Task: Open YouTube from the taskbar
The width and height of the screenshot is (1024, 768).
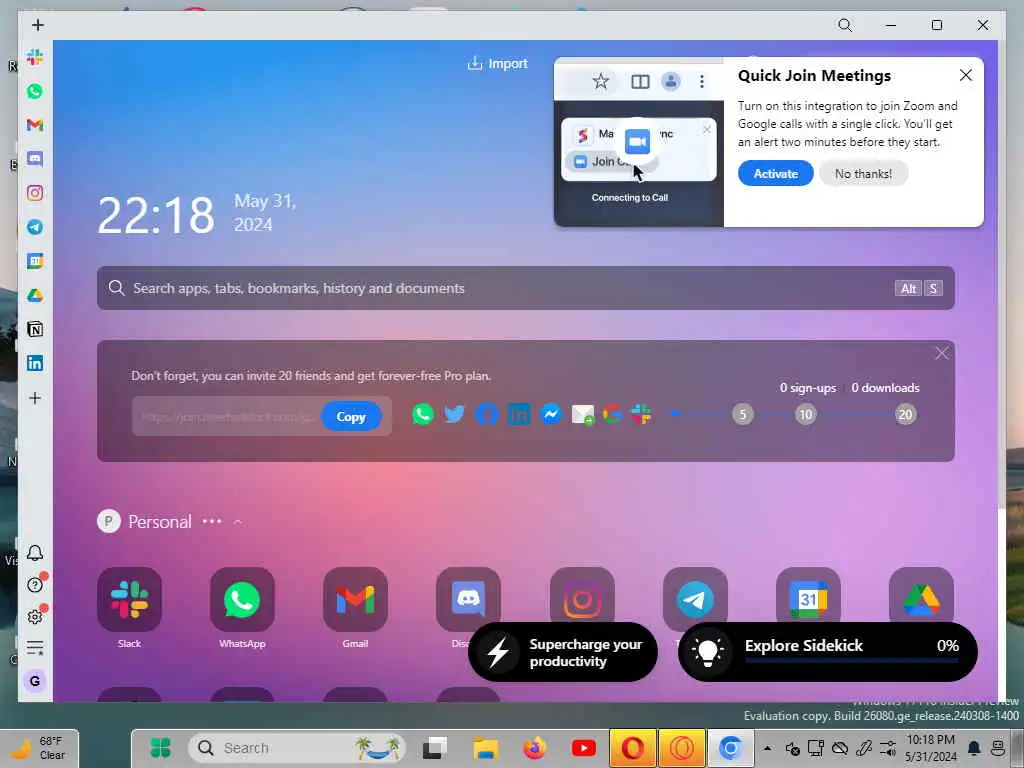Action: coord(583,748)
